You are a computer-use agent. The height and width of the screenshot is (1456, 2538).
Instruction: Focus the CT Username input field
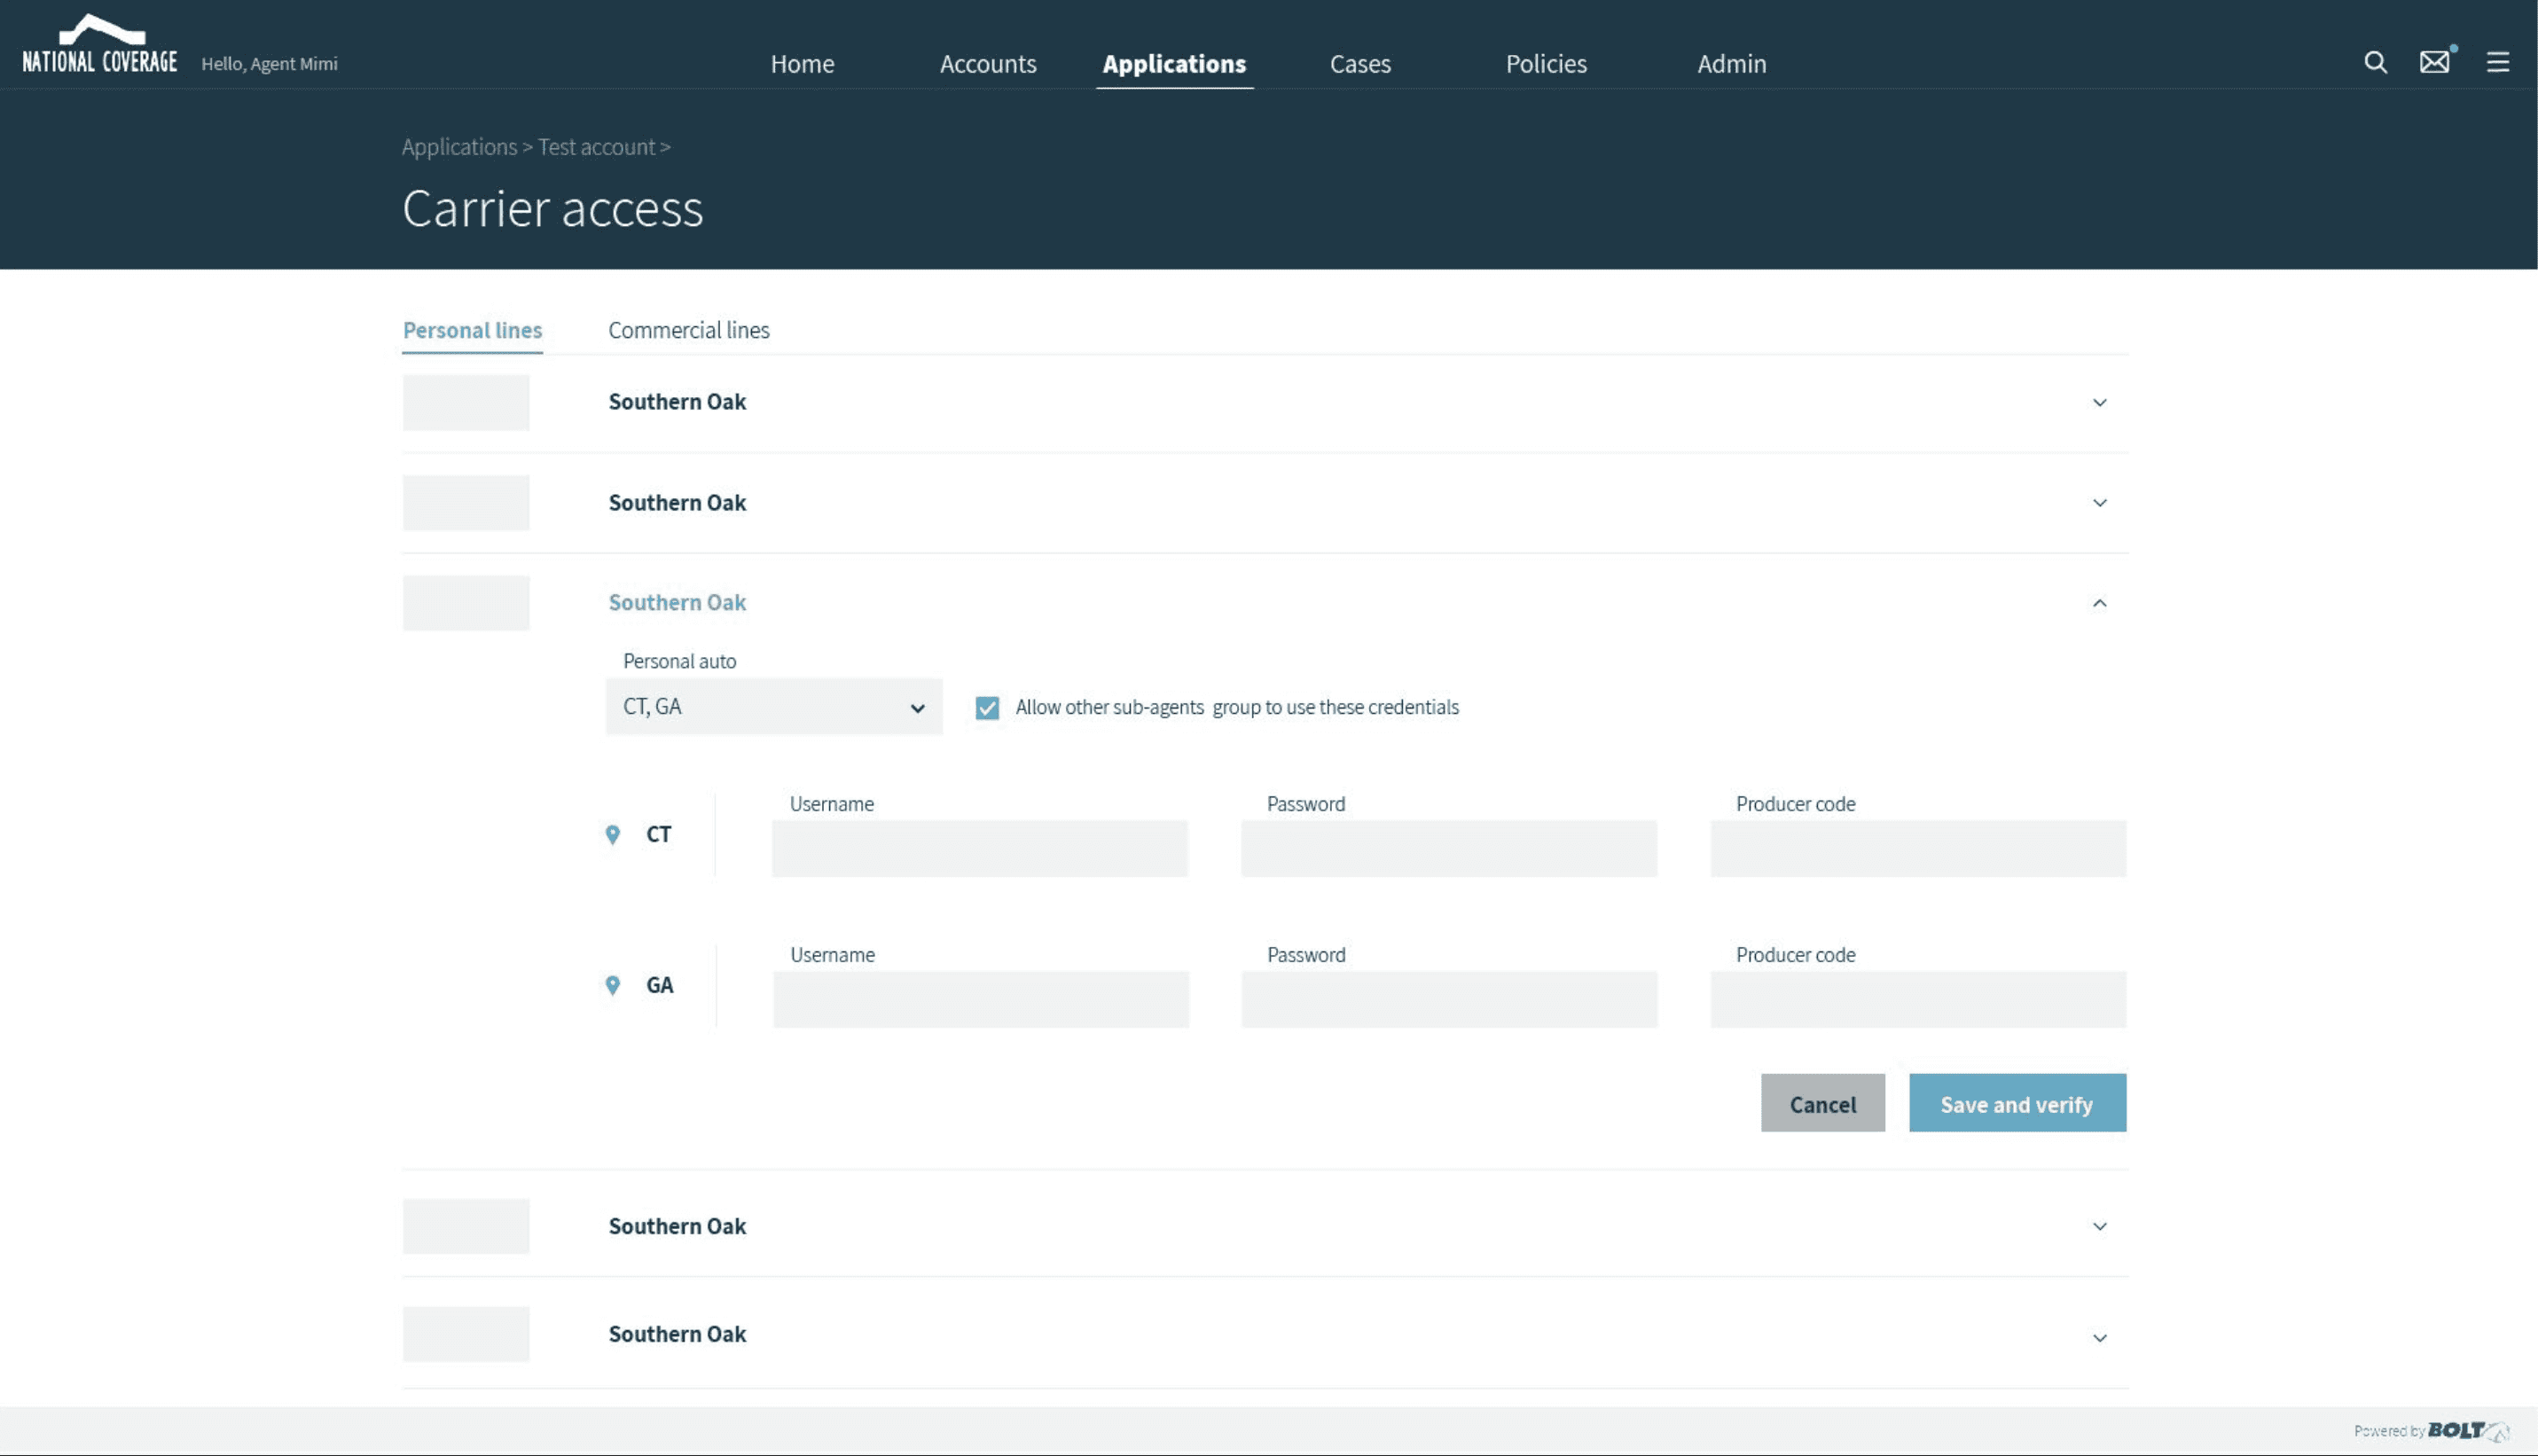point(979,849)
